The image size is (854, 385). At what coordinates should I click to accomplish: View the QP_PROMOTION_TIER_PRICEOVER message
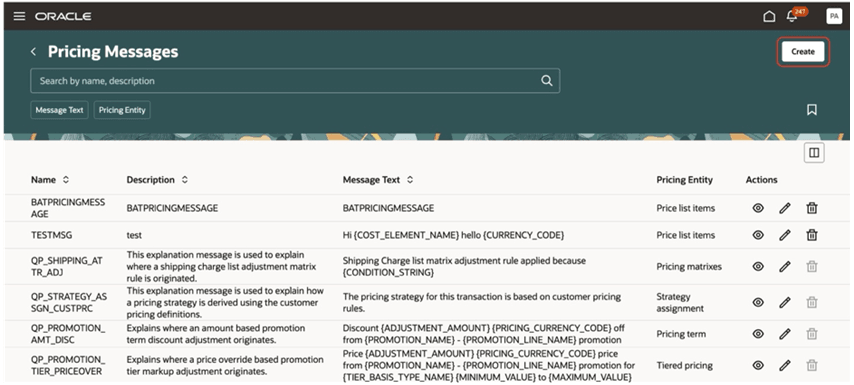click(758, 365)
